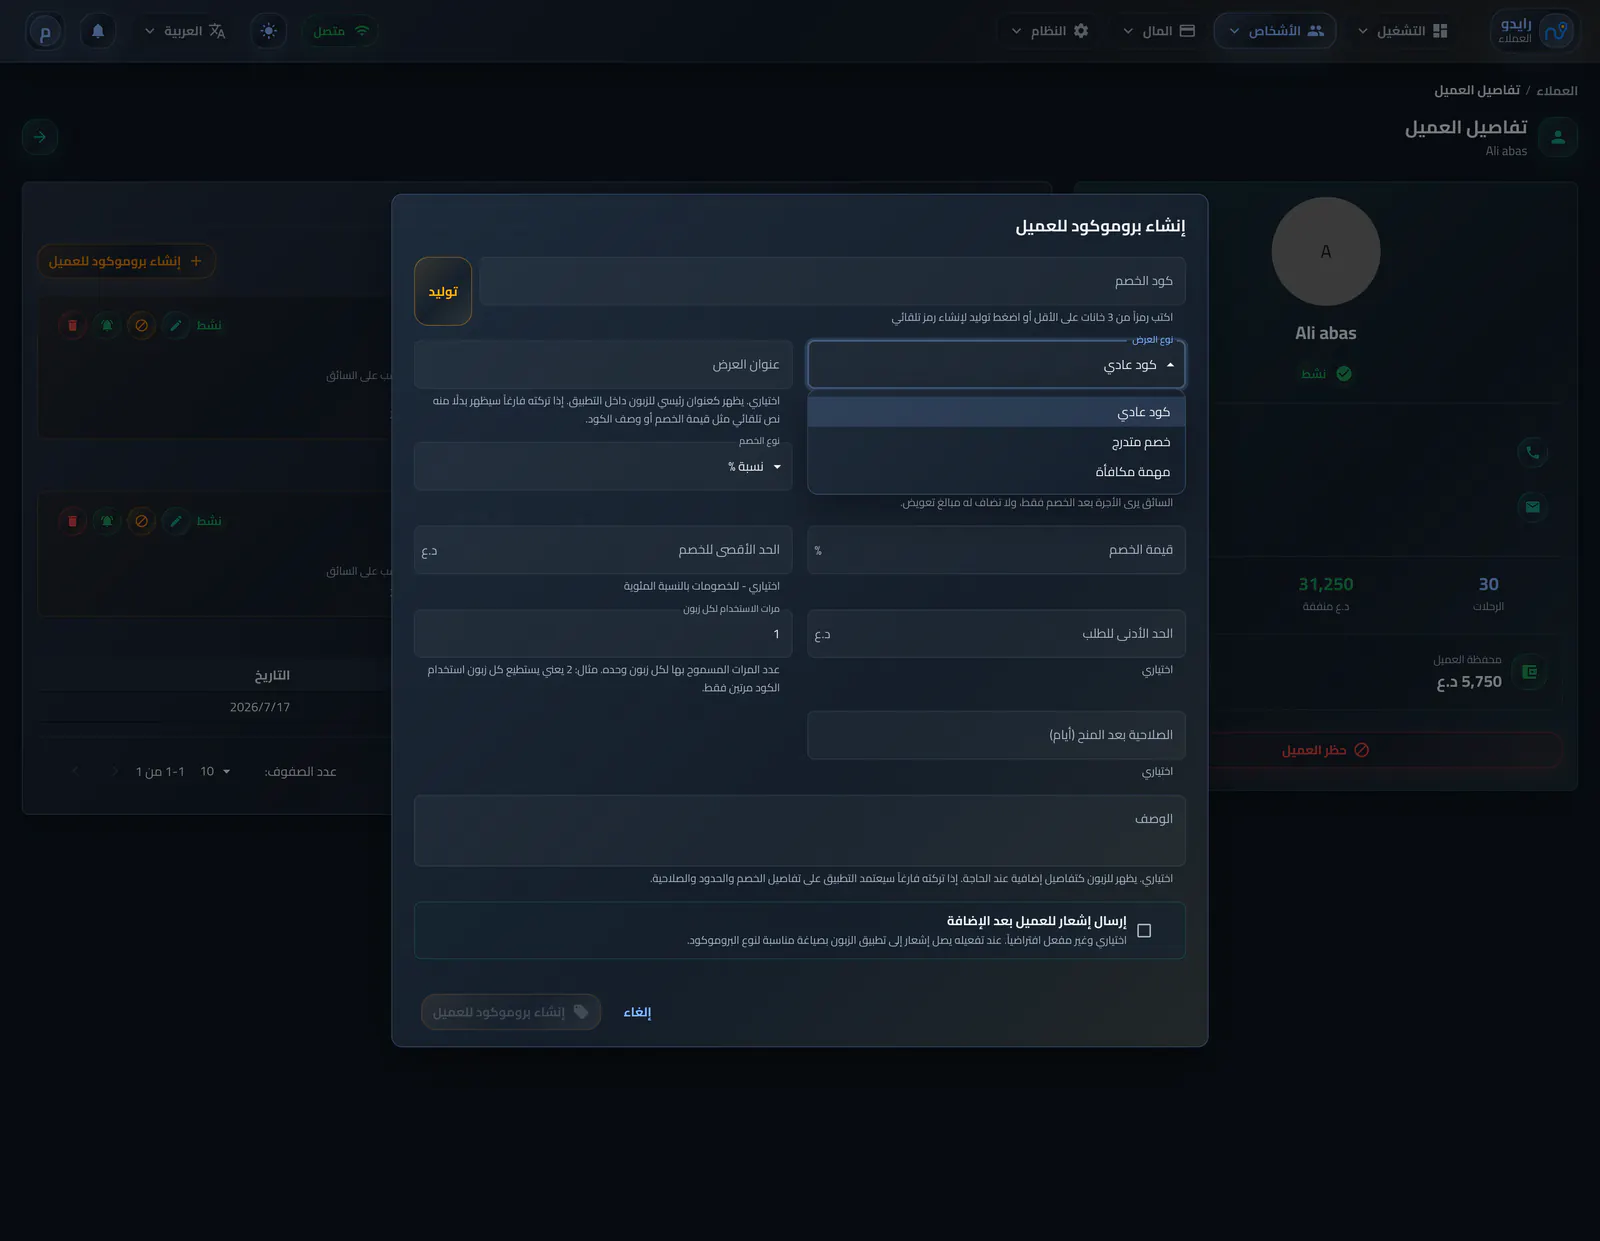Open the المال navigation menu
This screenshot has width=1600, height=1241.
(x=1157, y=31)
